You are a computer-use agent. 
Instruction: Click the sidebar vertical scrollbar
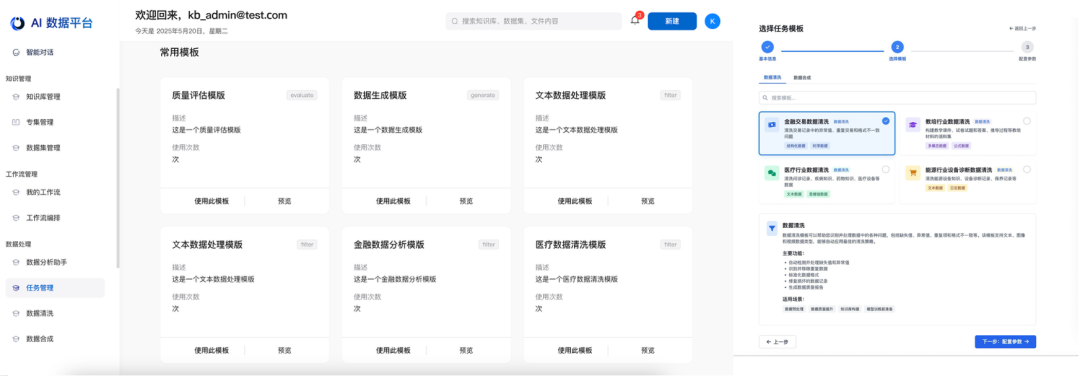tap(118, 178)
